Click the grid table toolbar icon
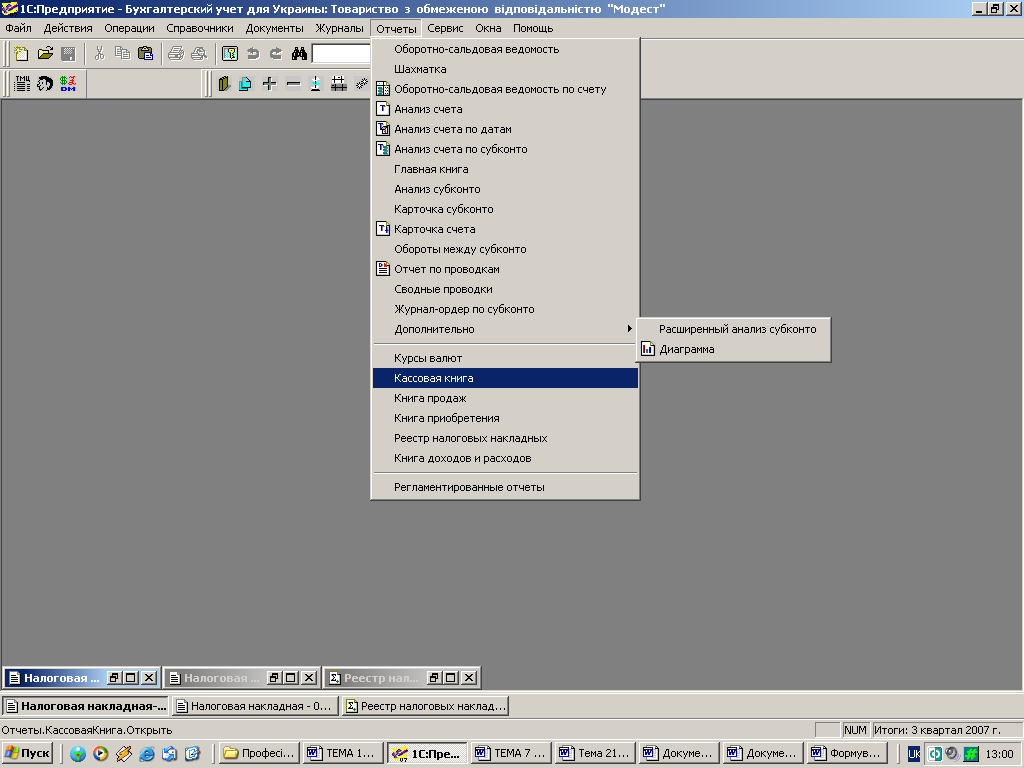The width and height of the screenshot is (1024, 768). tap(338, 84)
